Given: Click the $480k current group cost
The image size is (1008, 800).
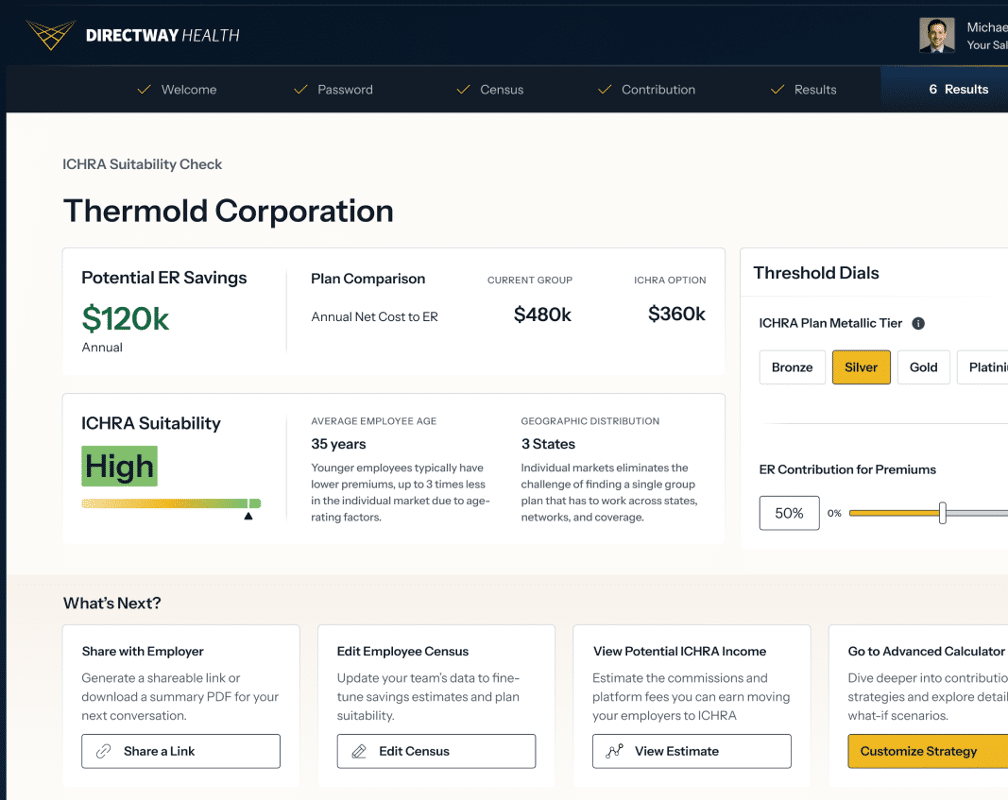Looking at the screenshot, I should (x=543, y=314).
